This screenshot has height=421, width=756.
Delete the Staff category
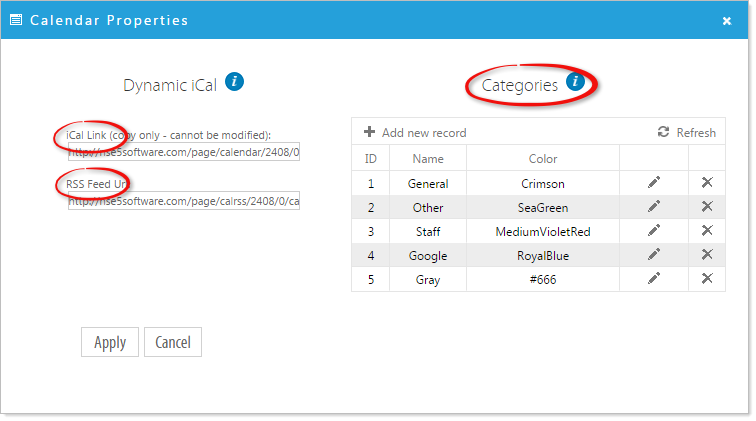click(707, 231)
